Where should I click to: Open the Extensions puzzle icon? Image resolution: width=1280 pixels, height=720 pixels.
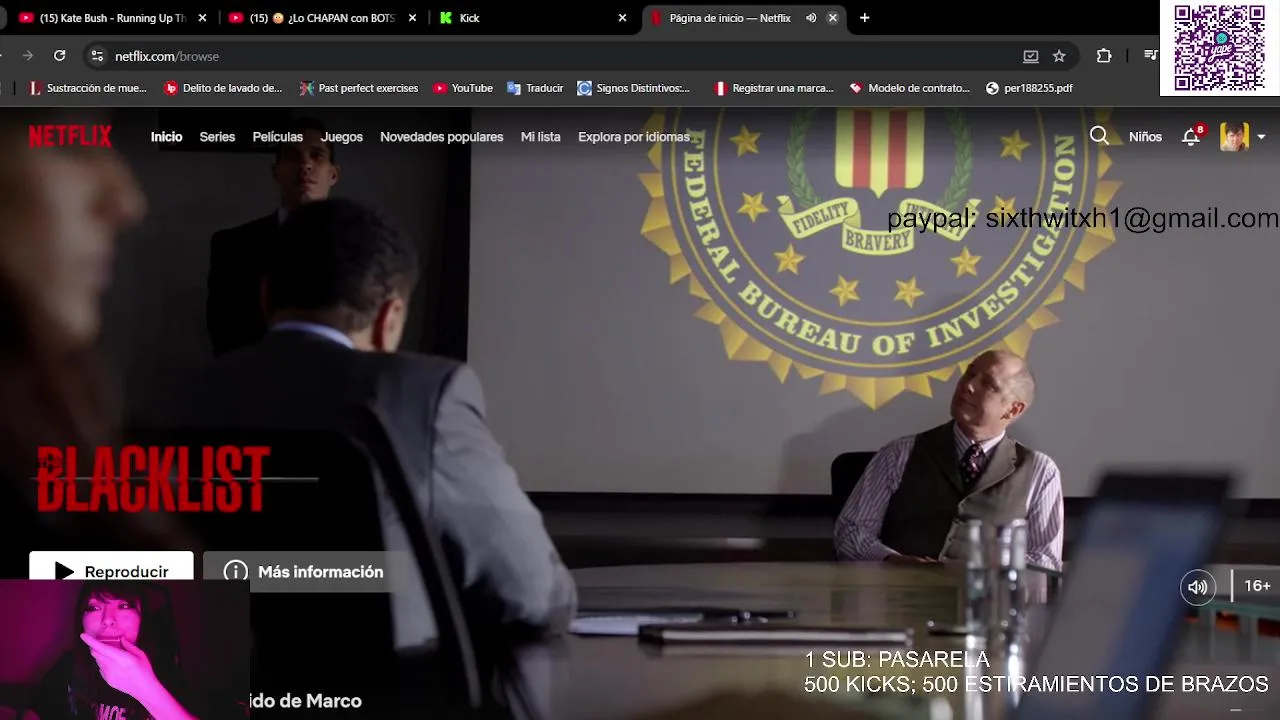(1104, 56)
